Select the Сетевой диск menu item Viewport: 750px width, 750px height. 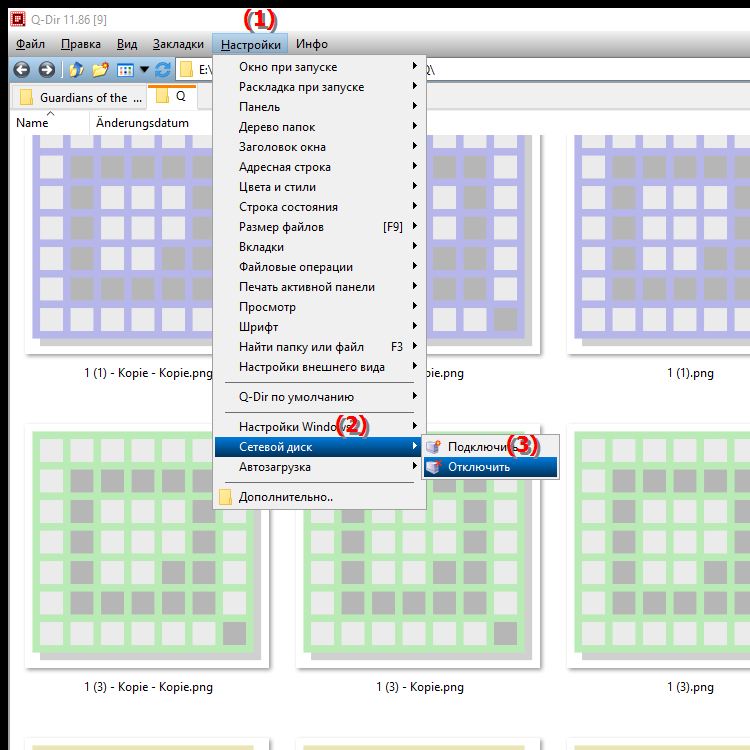coord(320,447)
